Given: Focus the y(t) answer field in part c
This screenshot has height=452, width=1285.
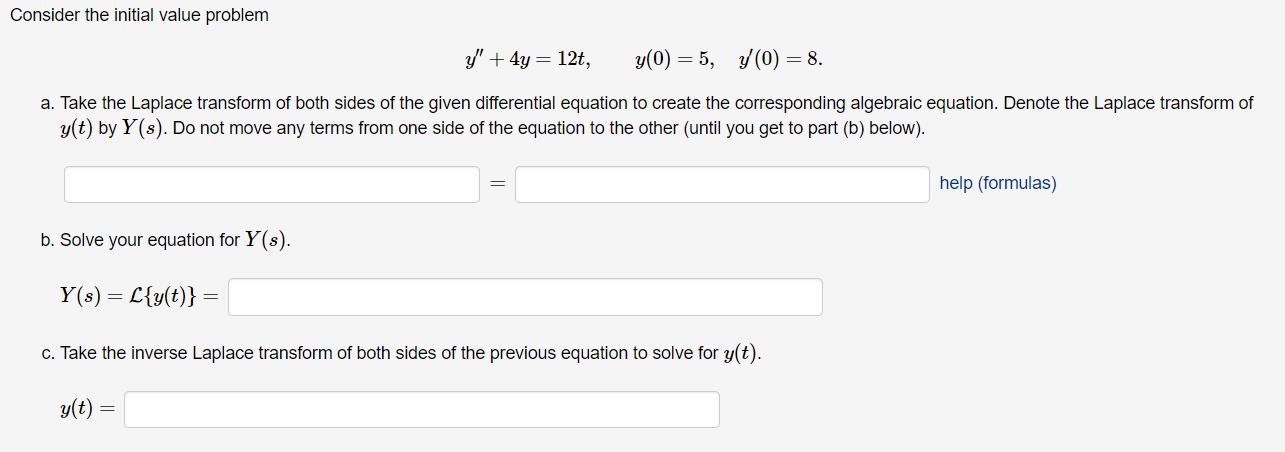Looking at the screenshot, I should (422, 409).
